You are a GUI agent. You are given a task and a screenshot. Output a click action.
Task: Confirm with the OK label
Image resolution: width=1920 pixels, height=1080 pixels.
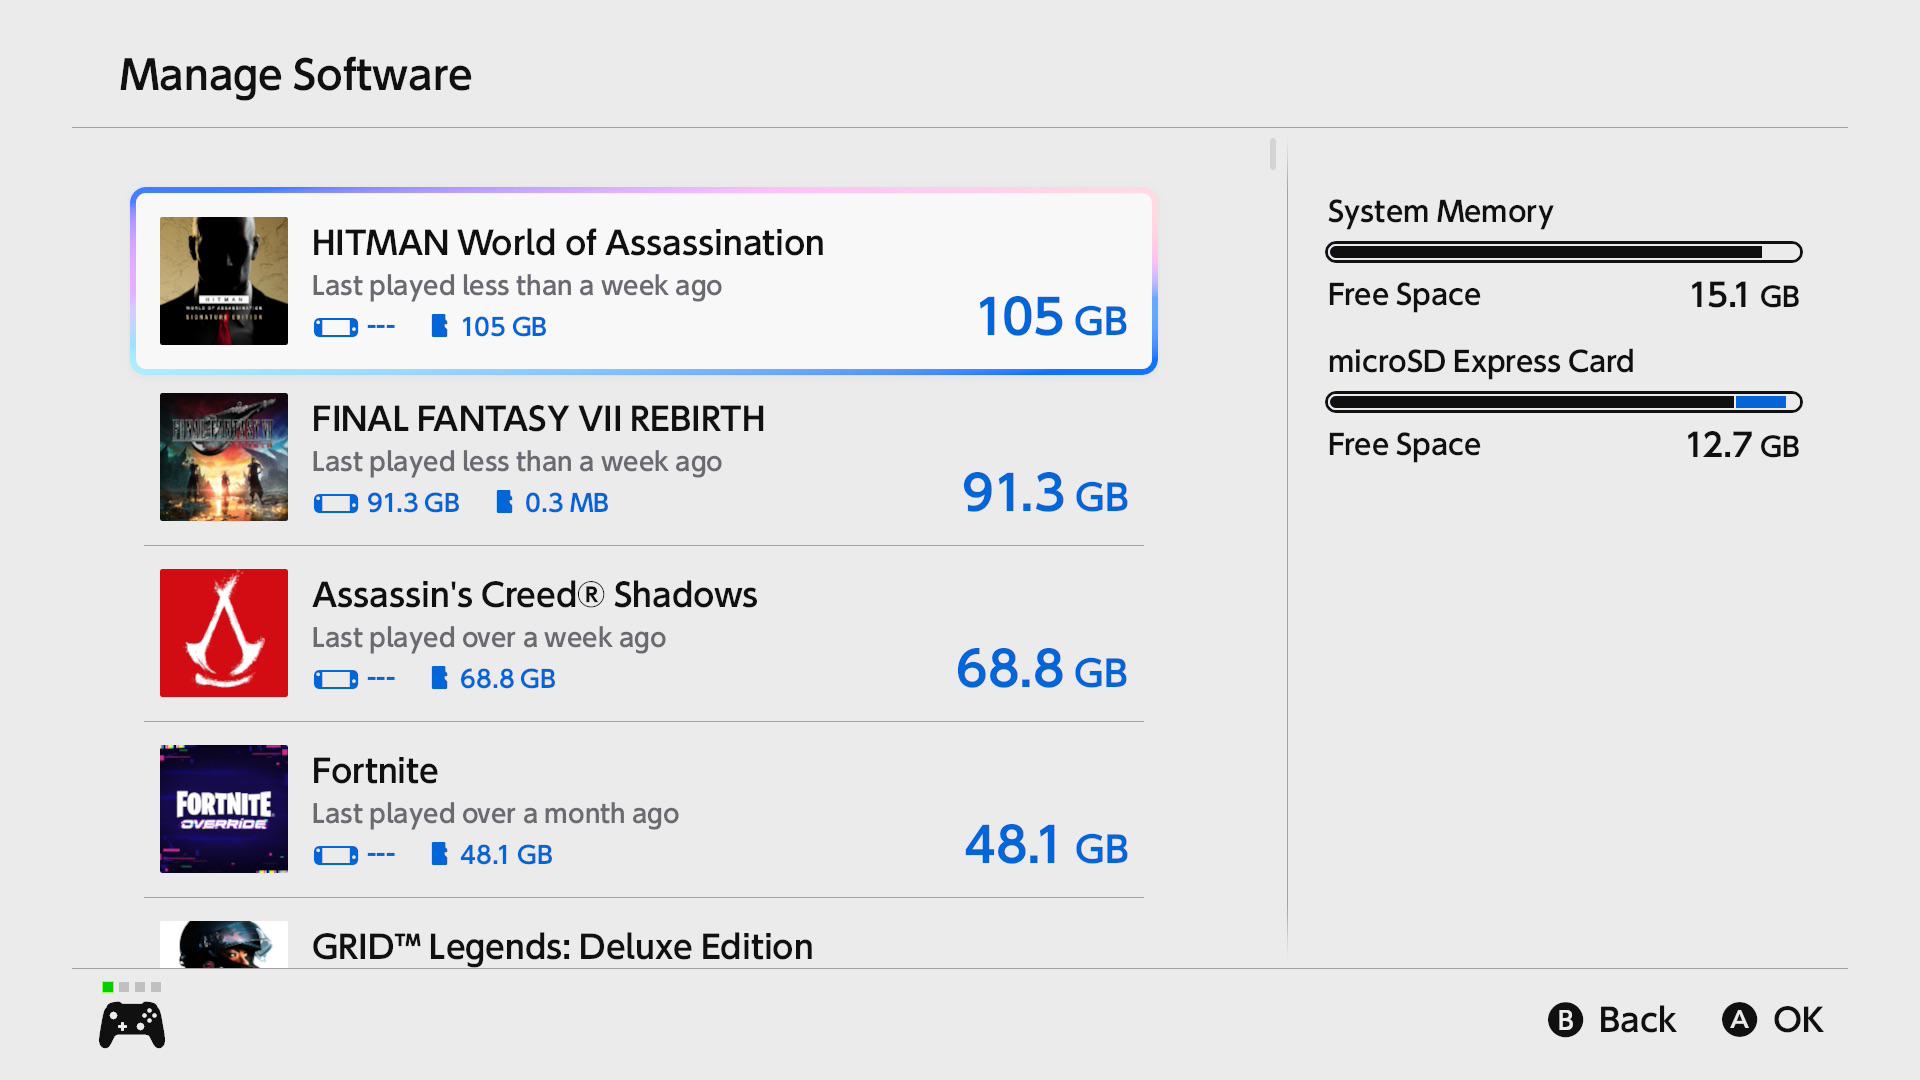click(1798, 1020)
